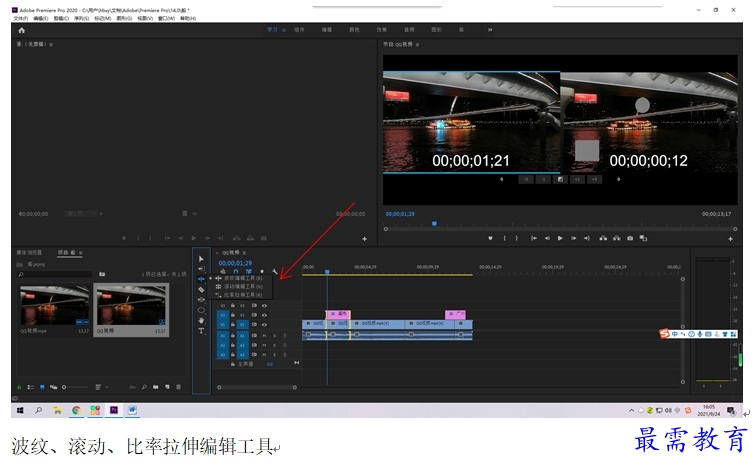Screen dimensions: 756x471
Task: Mark Out in program monitor
Action: tap(516, 238)
